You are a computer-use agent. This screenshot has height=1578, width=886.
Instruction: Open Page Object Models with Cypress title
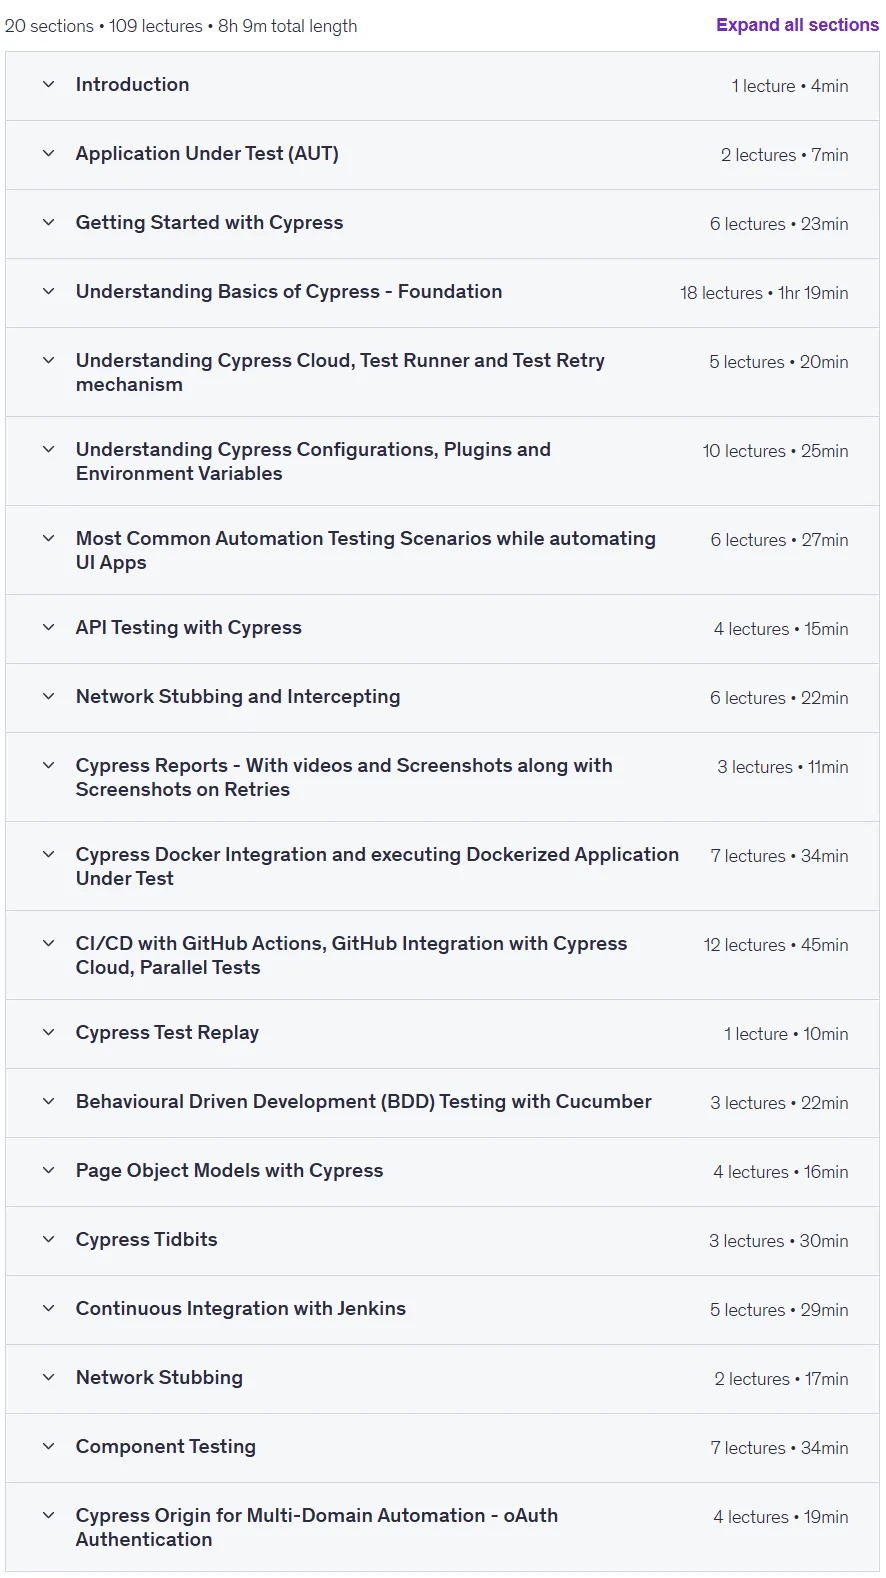(229, 1171)
